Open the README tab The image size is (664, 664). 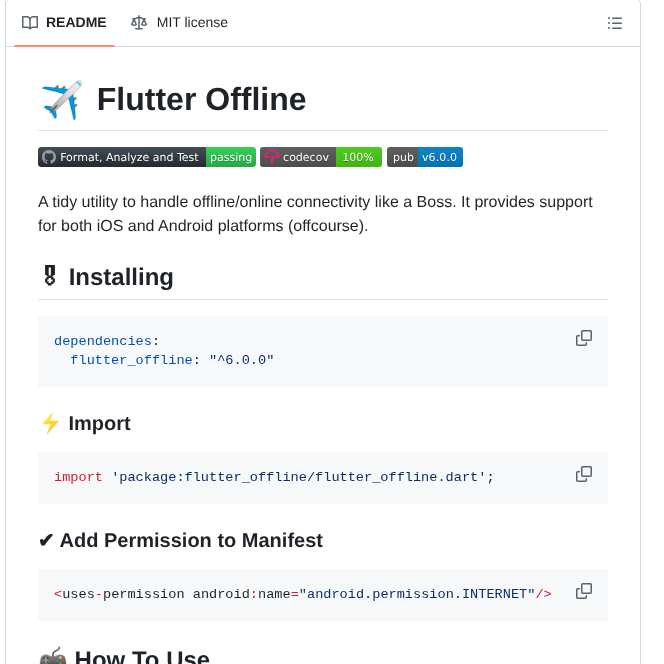64,22
